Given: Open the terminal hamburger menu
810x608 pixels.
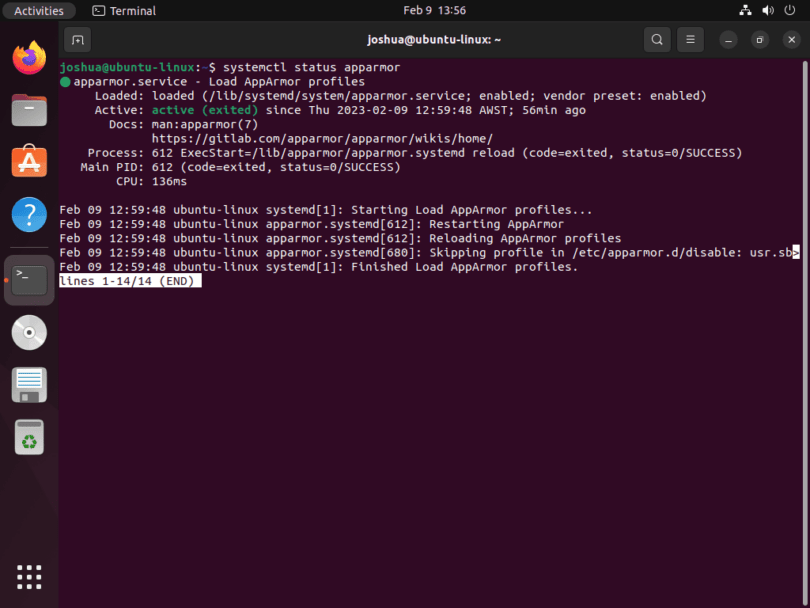Looking at the screenshot, I should (690, 40).
